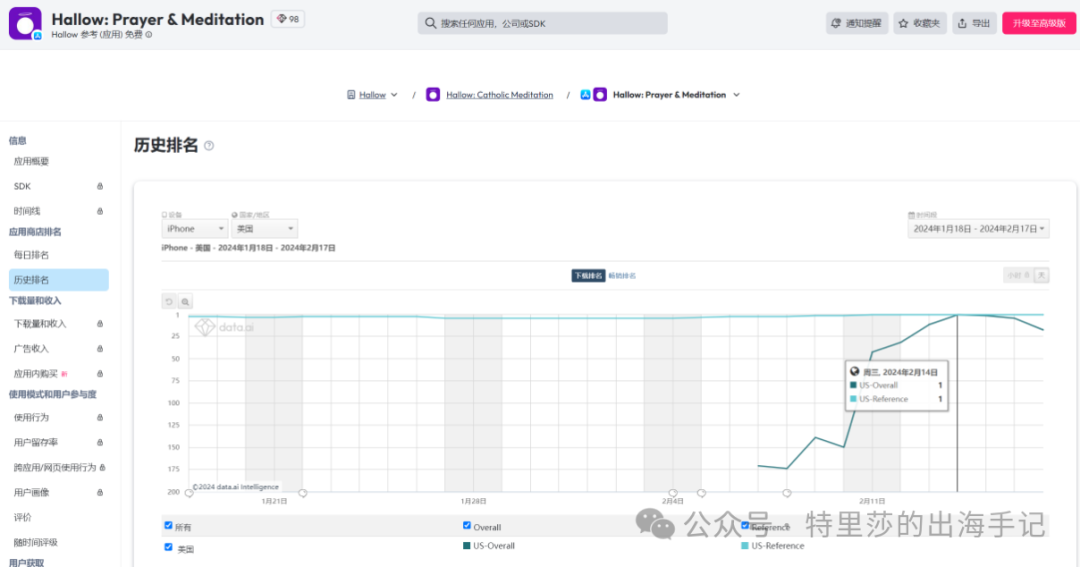This screenshot has height=567, width=1080.
Task: Click the search field for apps, companies or SDKs
Action: [542, 23]
